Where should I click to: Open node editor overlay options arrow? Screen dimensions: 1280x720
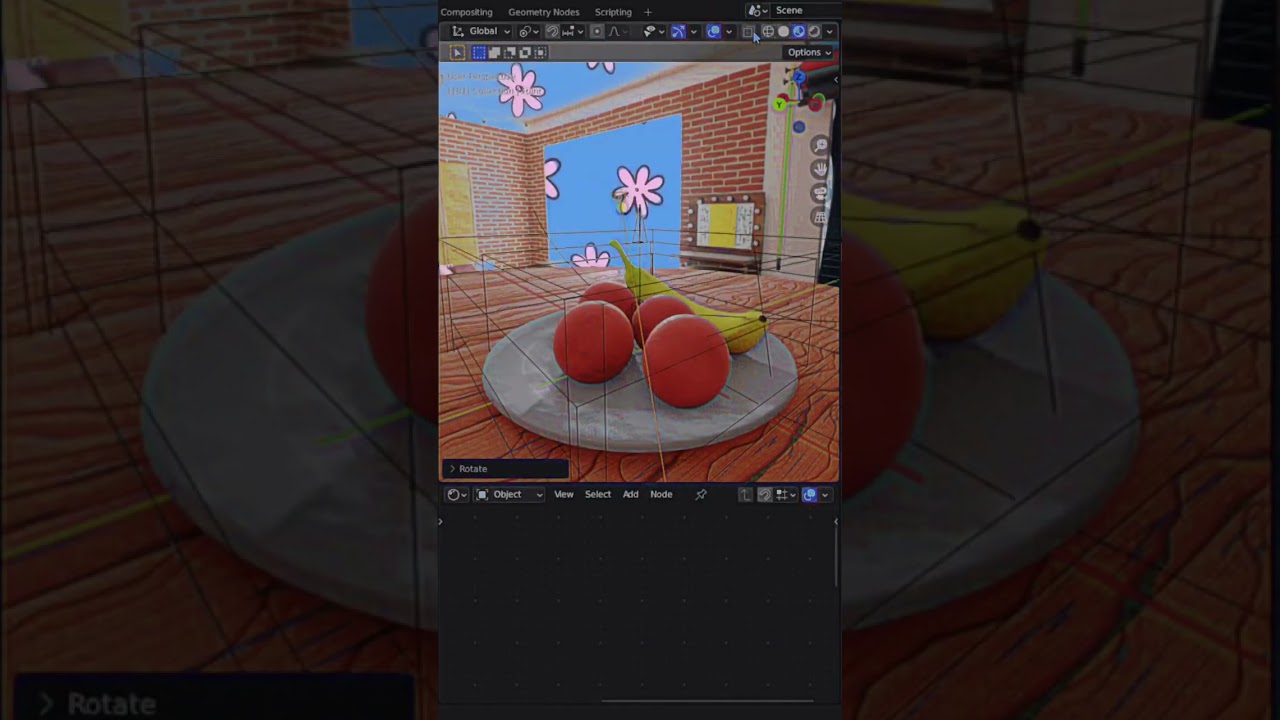(x=825, y=494)
